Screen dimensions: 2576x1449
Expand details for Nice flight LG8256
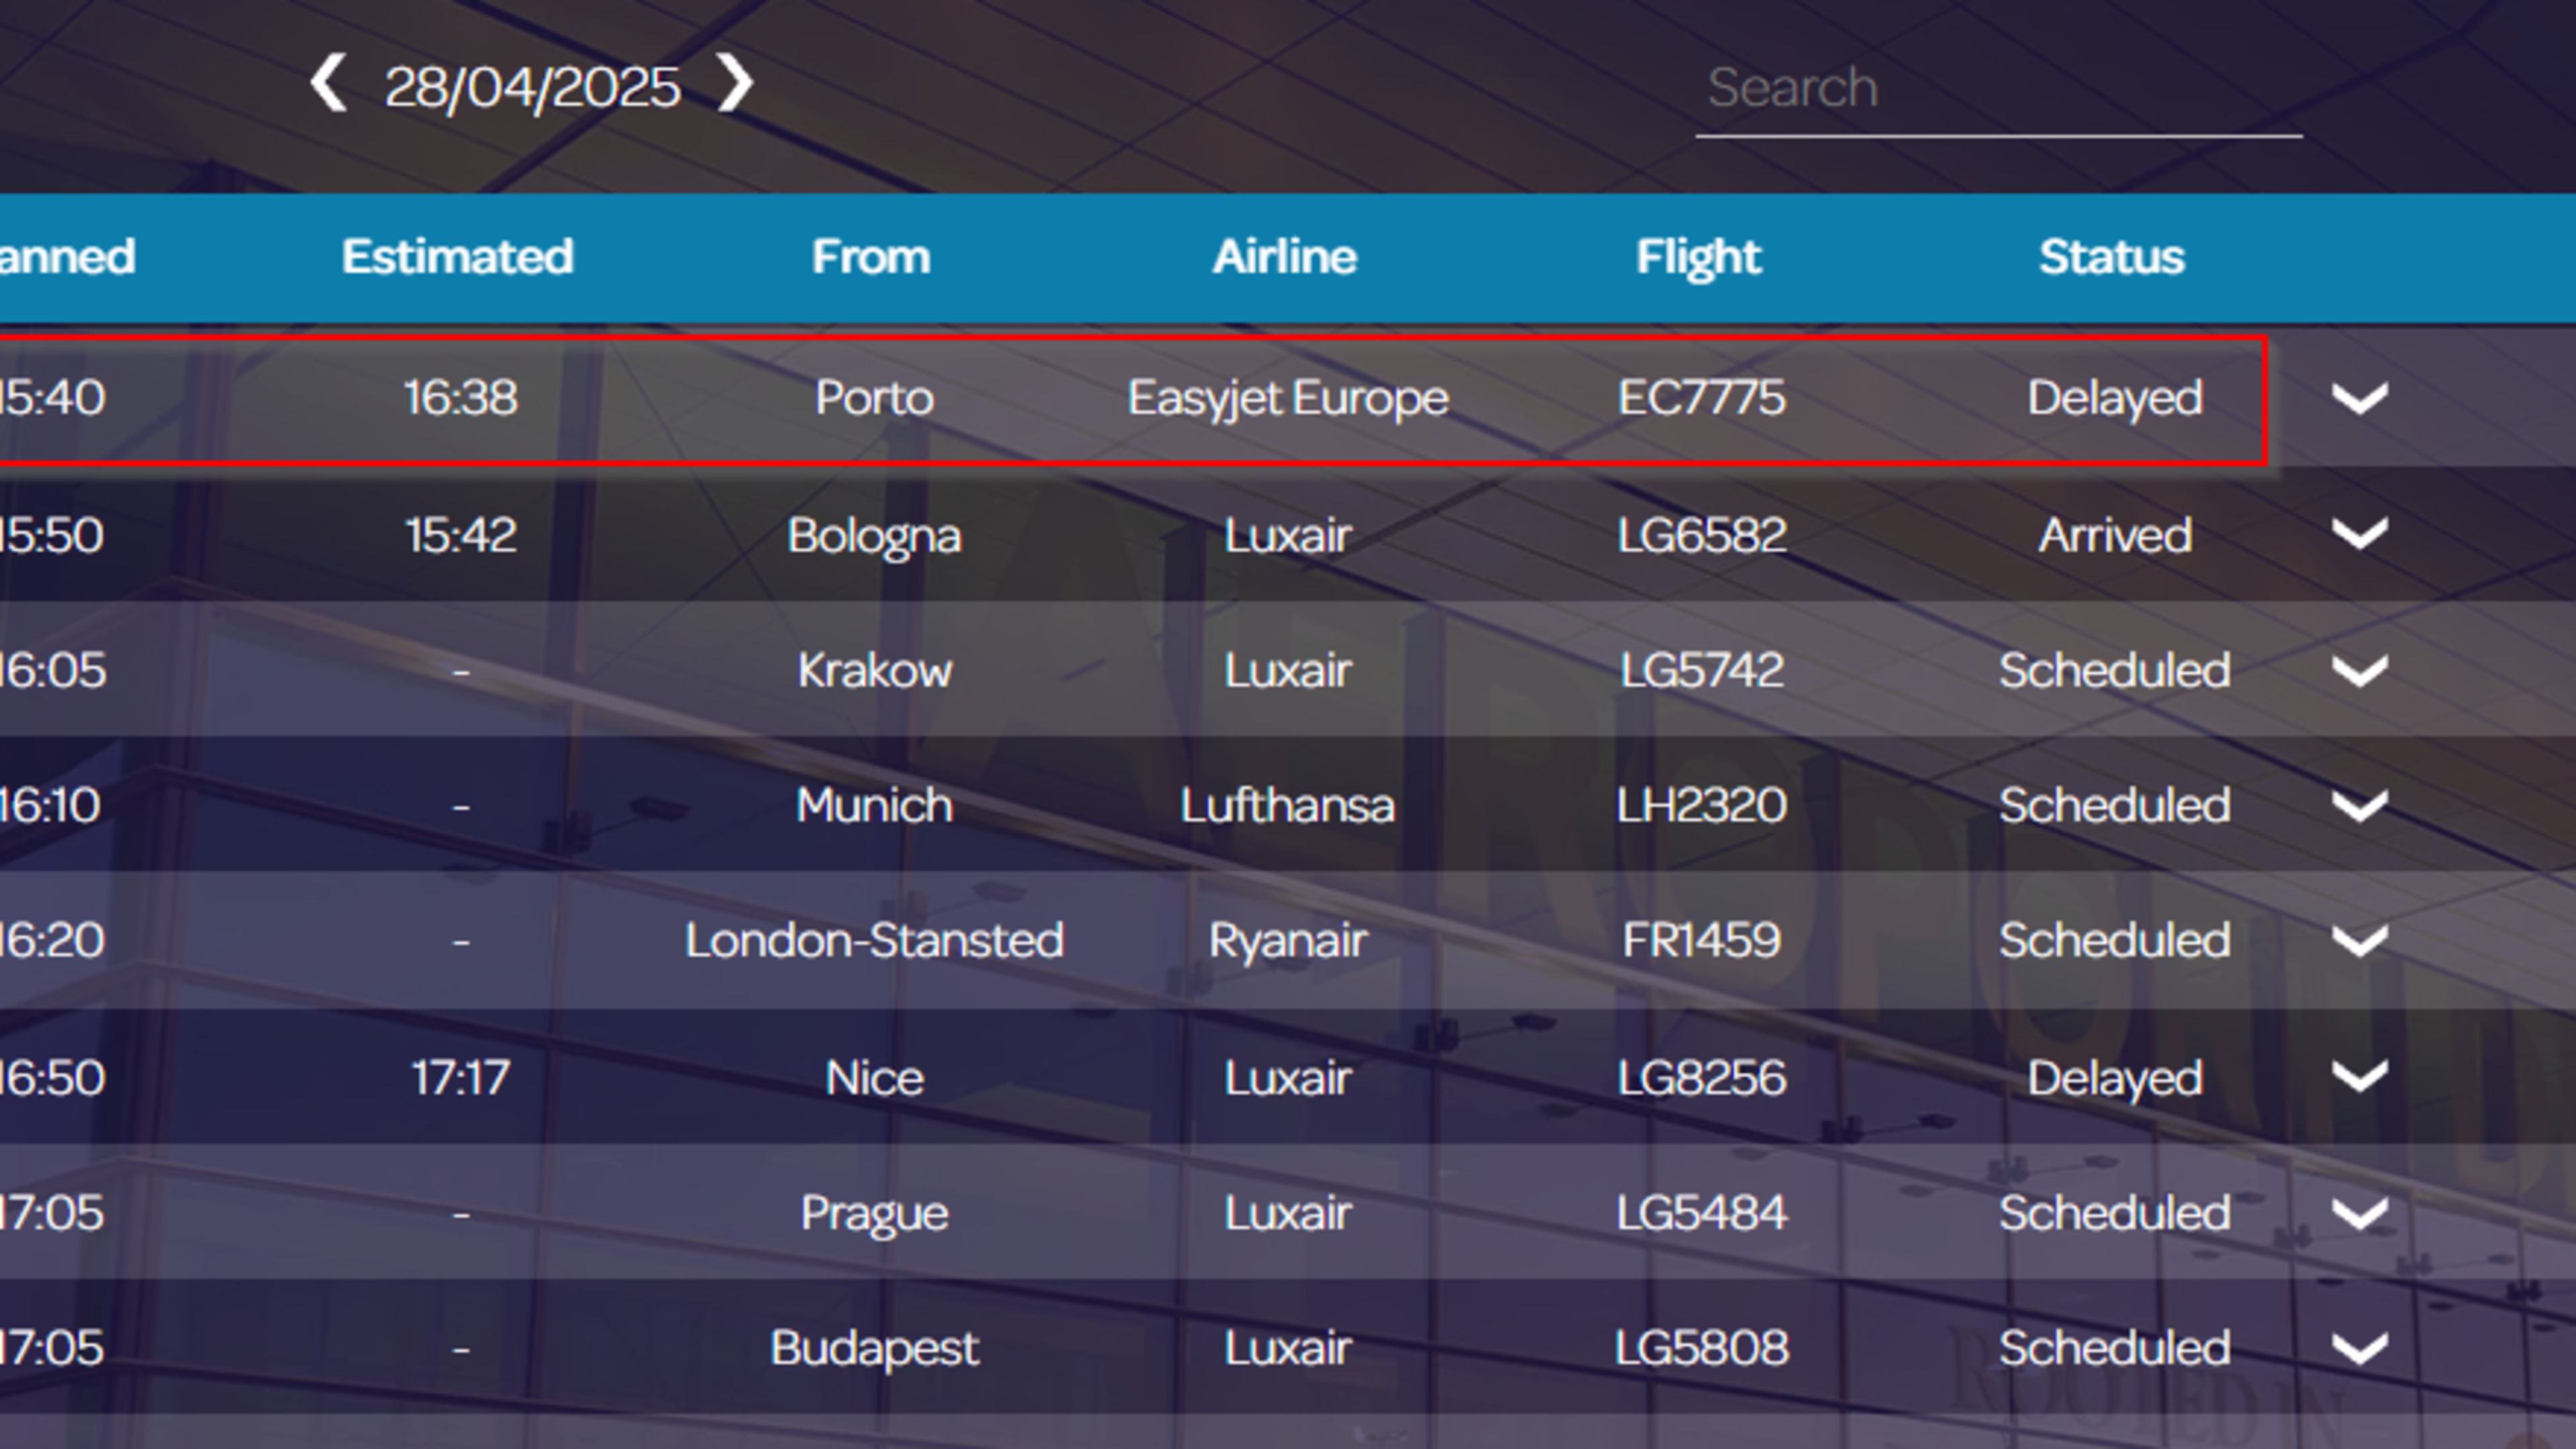pos(2360,1077)
